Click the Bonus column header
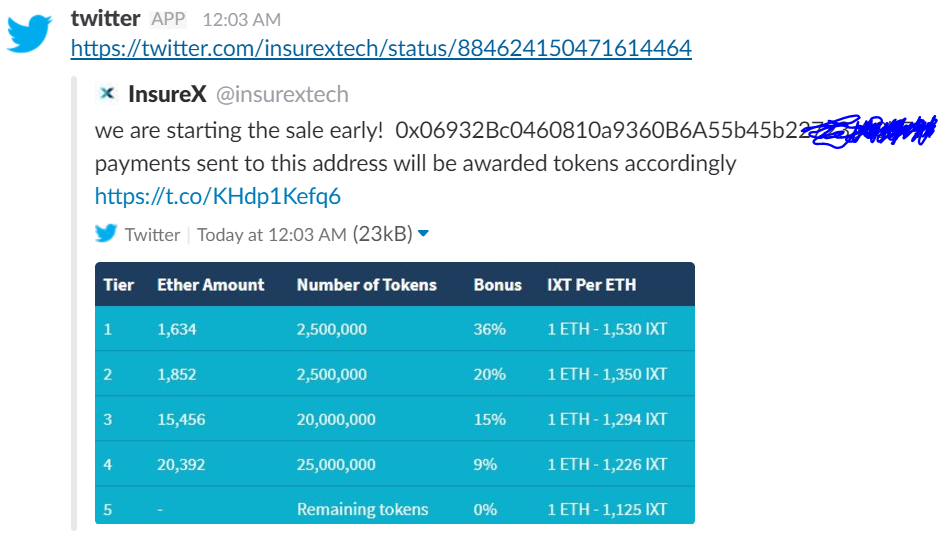947x539 pixels. [498, 285]
